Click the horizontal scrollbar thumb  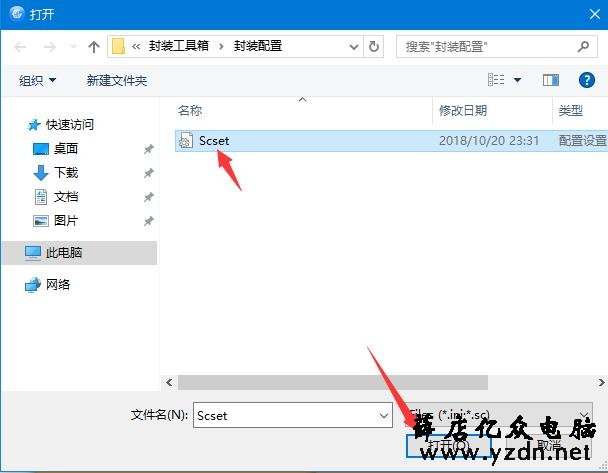click(333, 383)
